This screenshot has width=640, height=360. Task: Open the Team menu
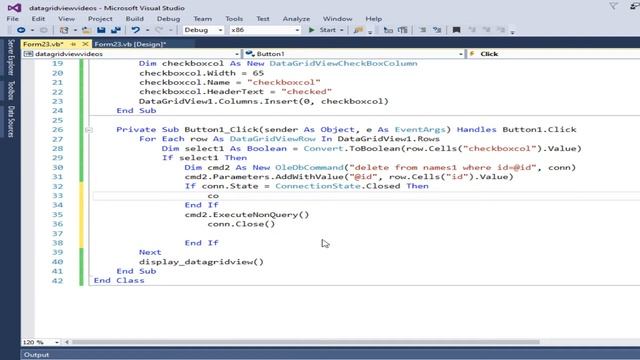202,19
